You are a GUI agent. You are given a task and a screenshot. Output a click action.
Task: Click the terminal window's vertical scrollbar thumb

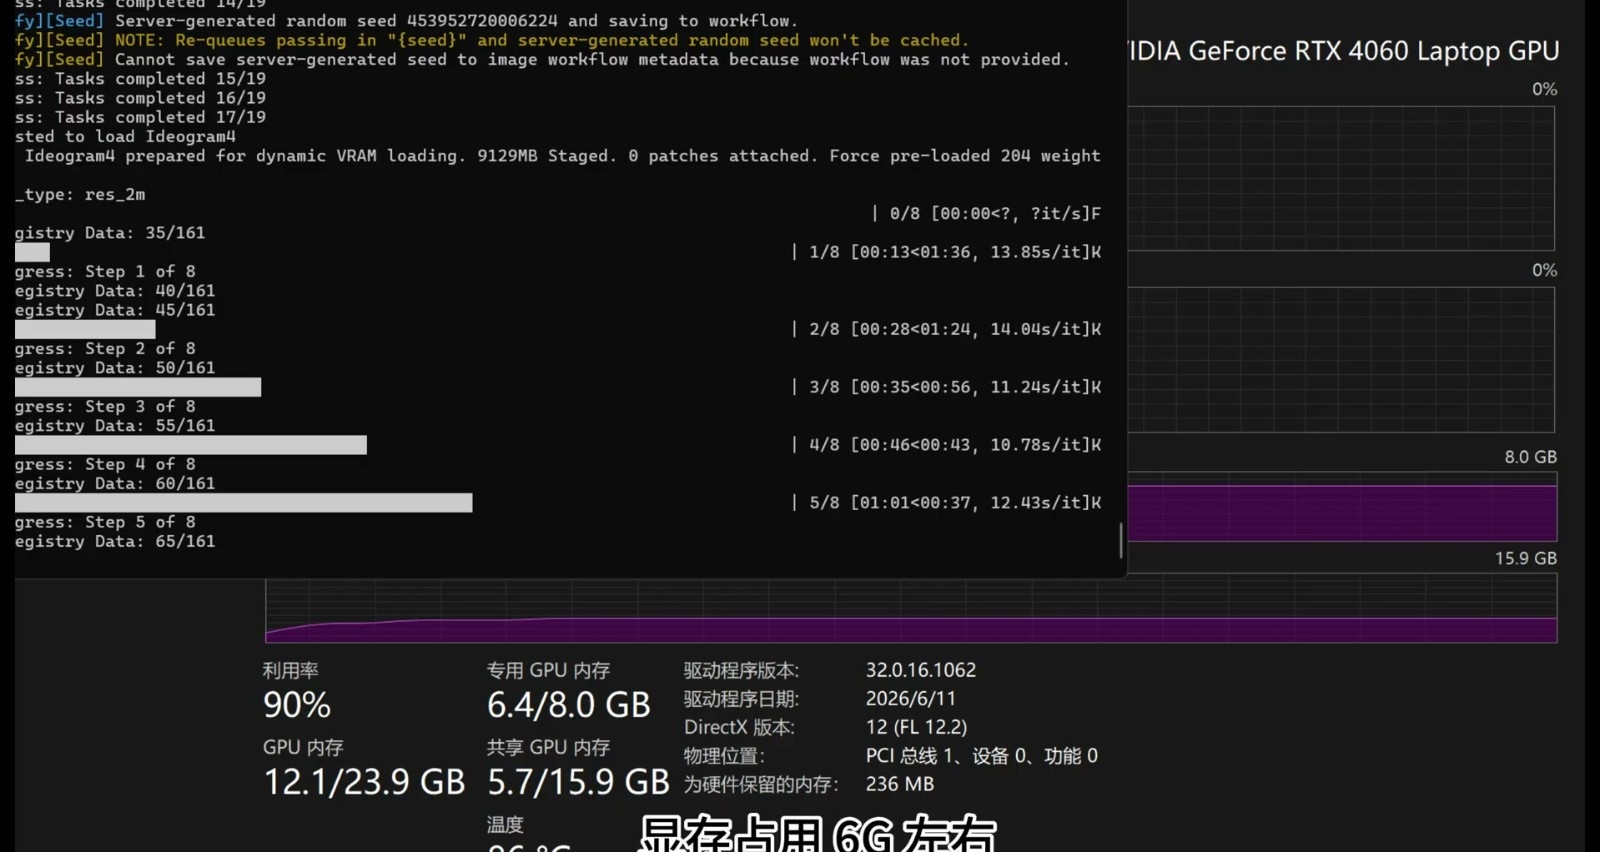[x=1120, y=540]
